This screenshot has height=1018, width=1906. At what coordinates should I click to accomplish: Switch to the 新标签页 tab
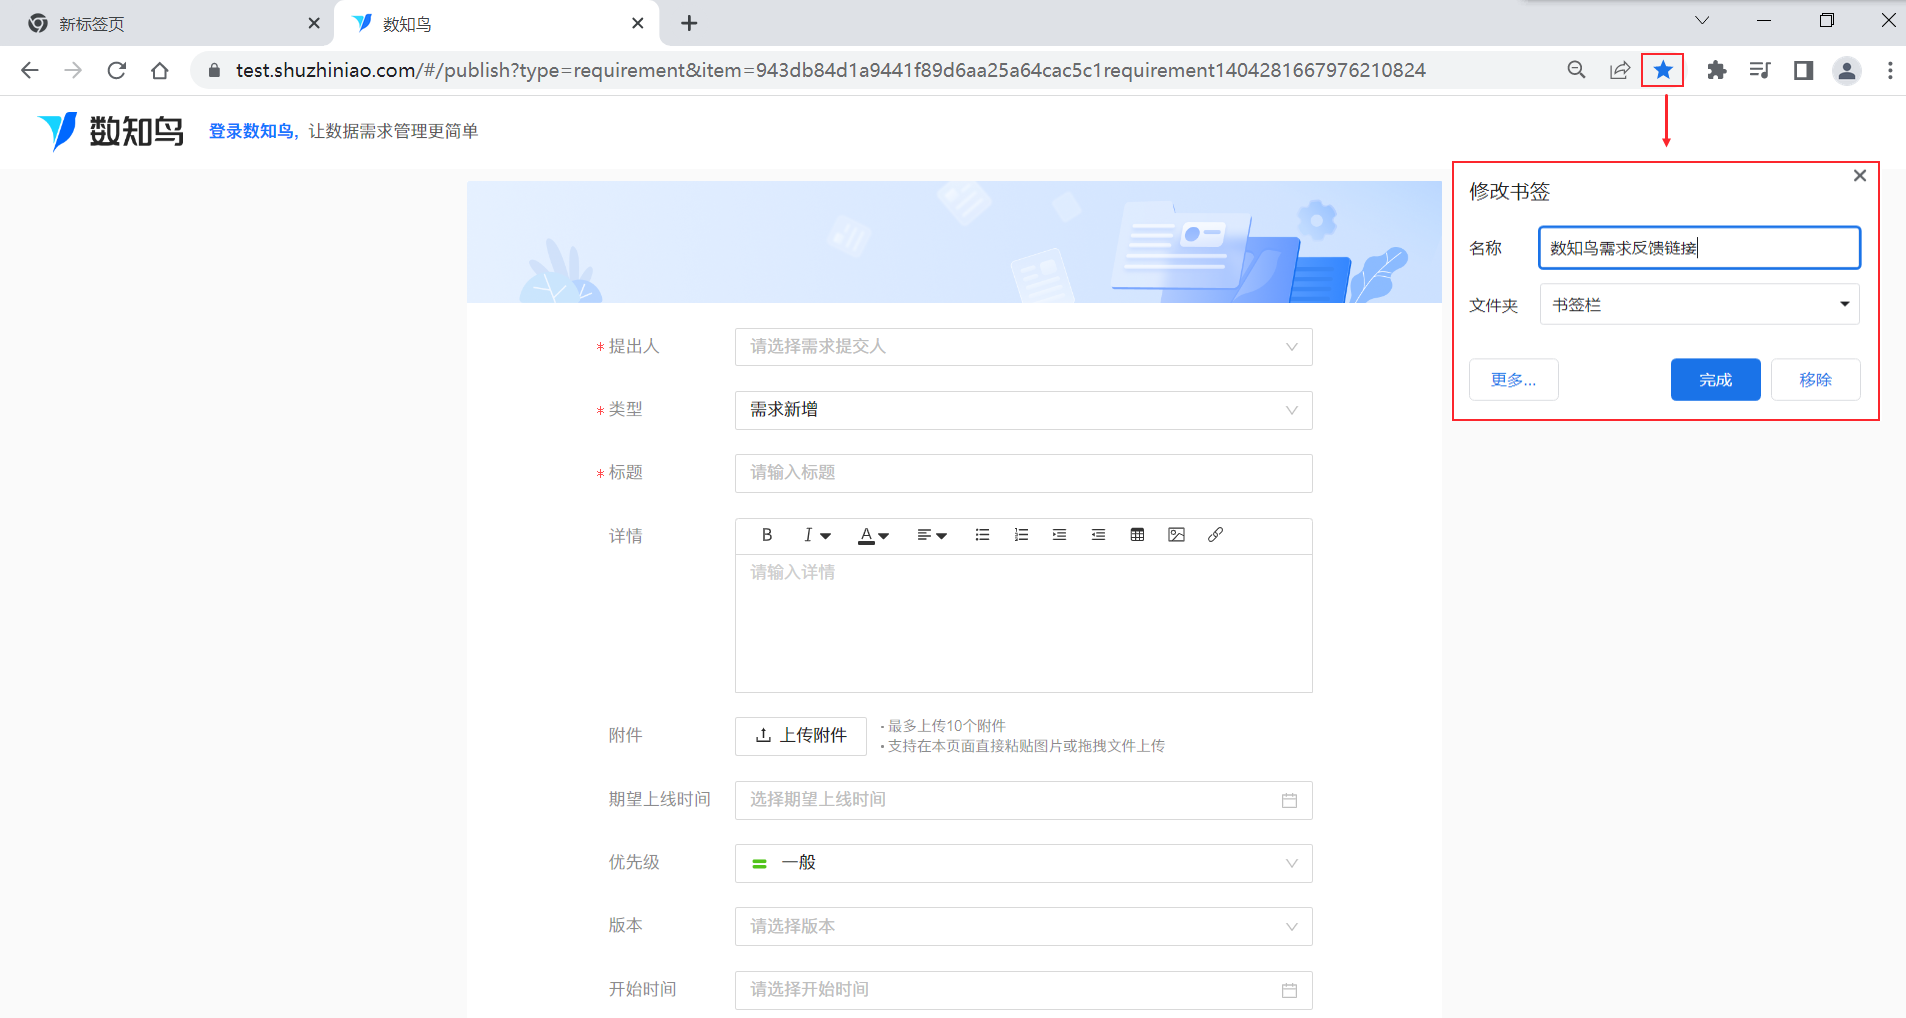click(168, 23)
